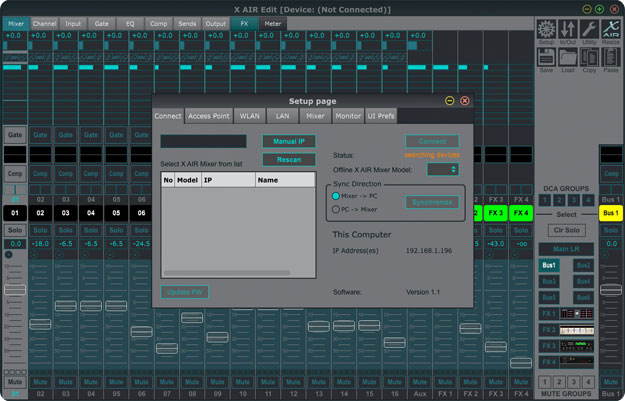Open the Utility wrench icon

point(589,29)
